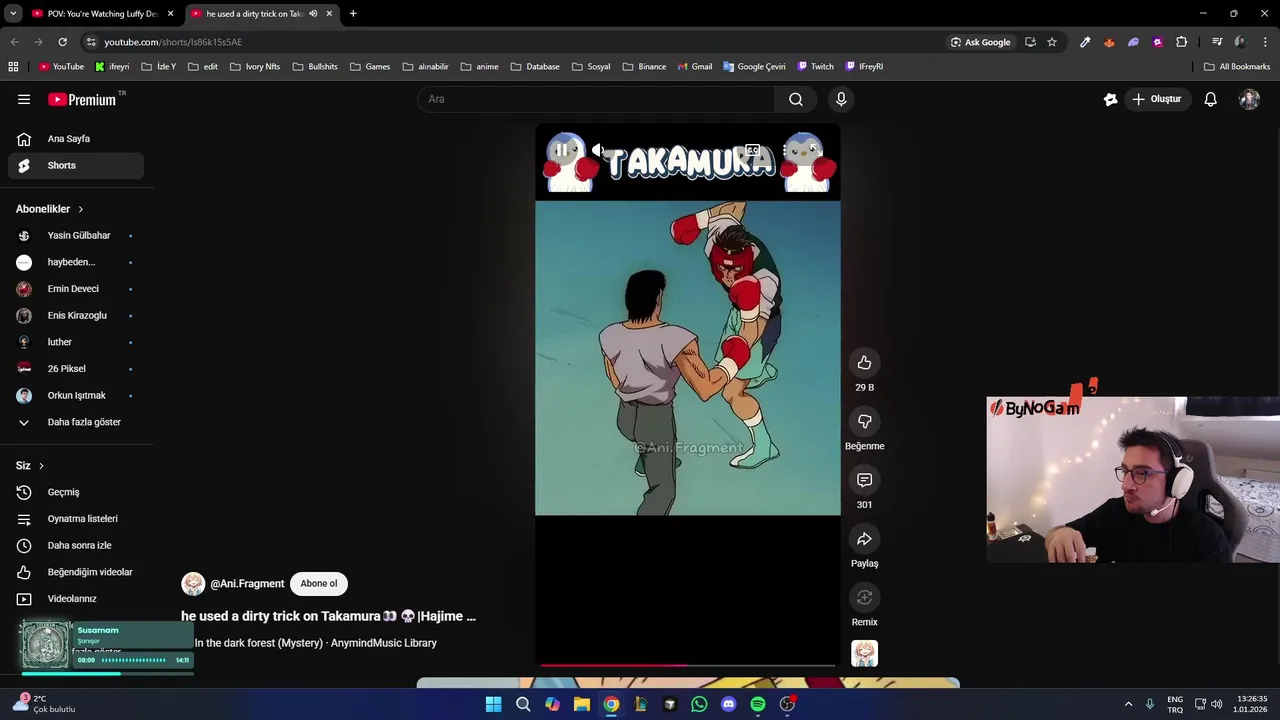
Task: Toggle closed captions on the short
Action: click(x=752, y=150)
